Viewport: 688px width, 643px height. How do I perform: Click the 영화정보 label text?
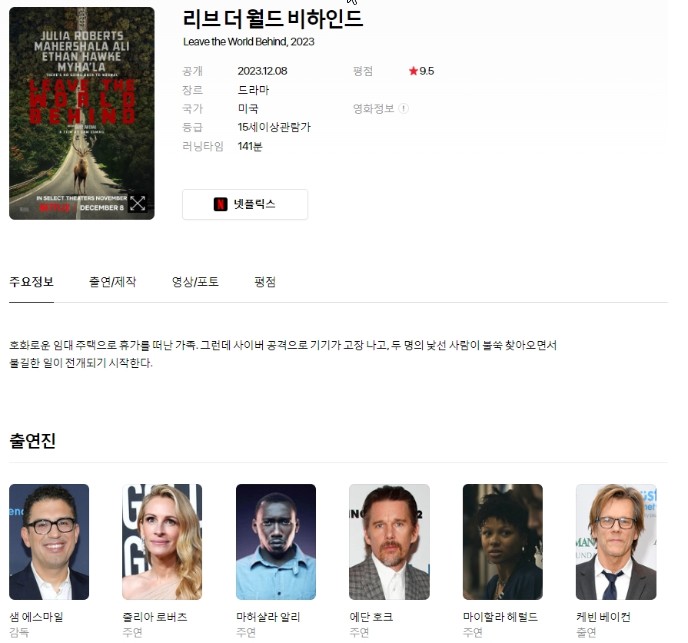tap(374, 108)
